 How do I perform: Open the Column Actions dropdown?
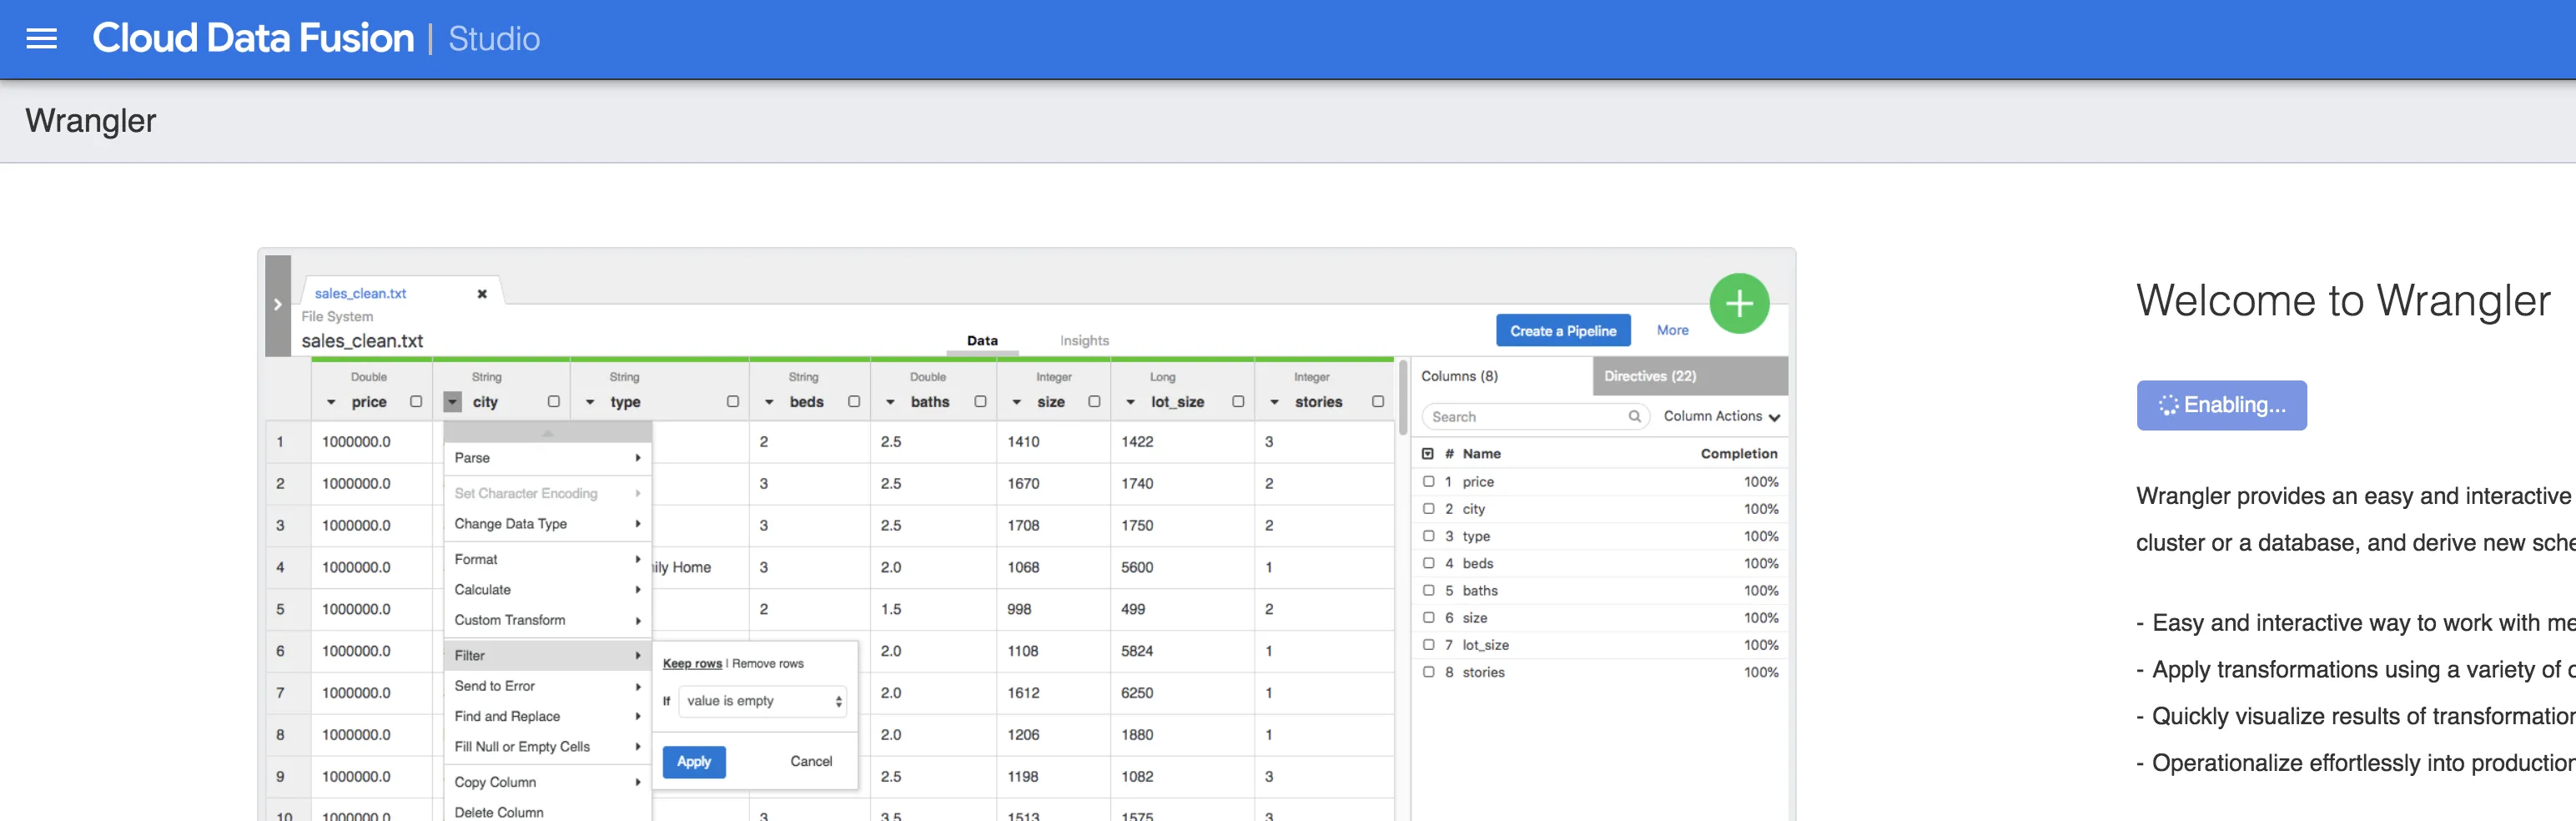pos(1722,417)
